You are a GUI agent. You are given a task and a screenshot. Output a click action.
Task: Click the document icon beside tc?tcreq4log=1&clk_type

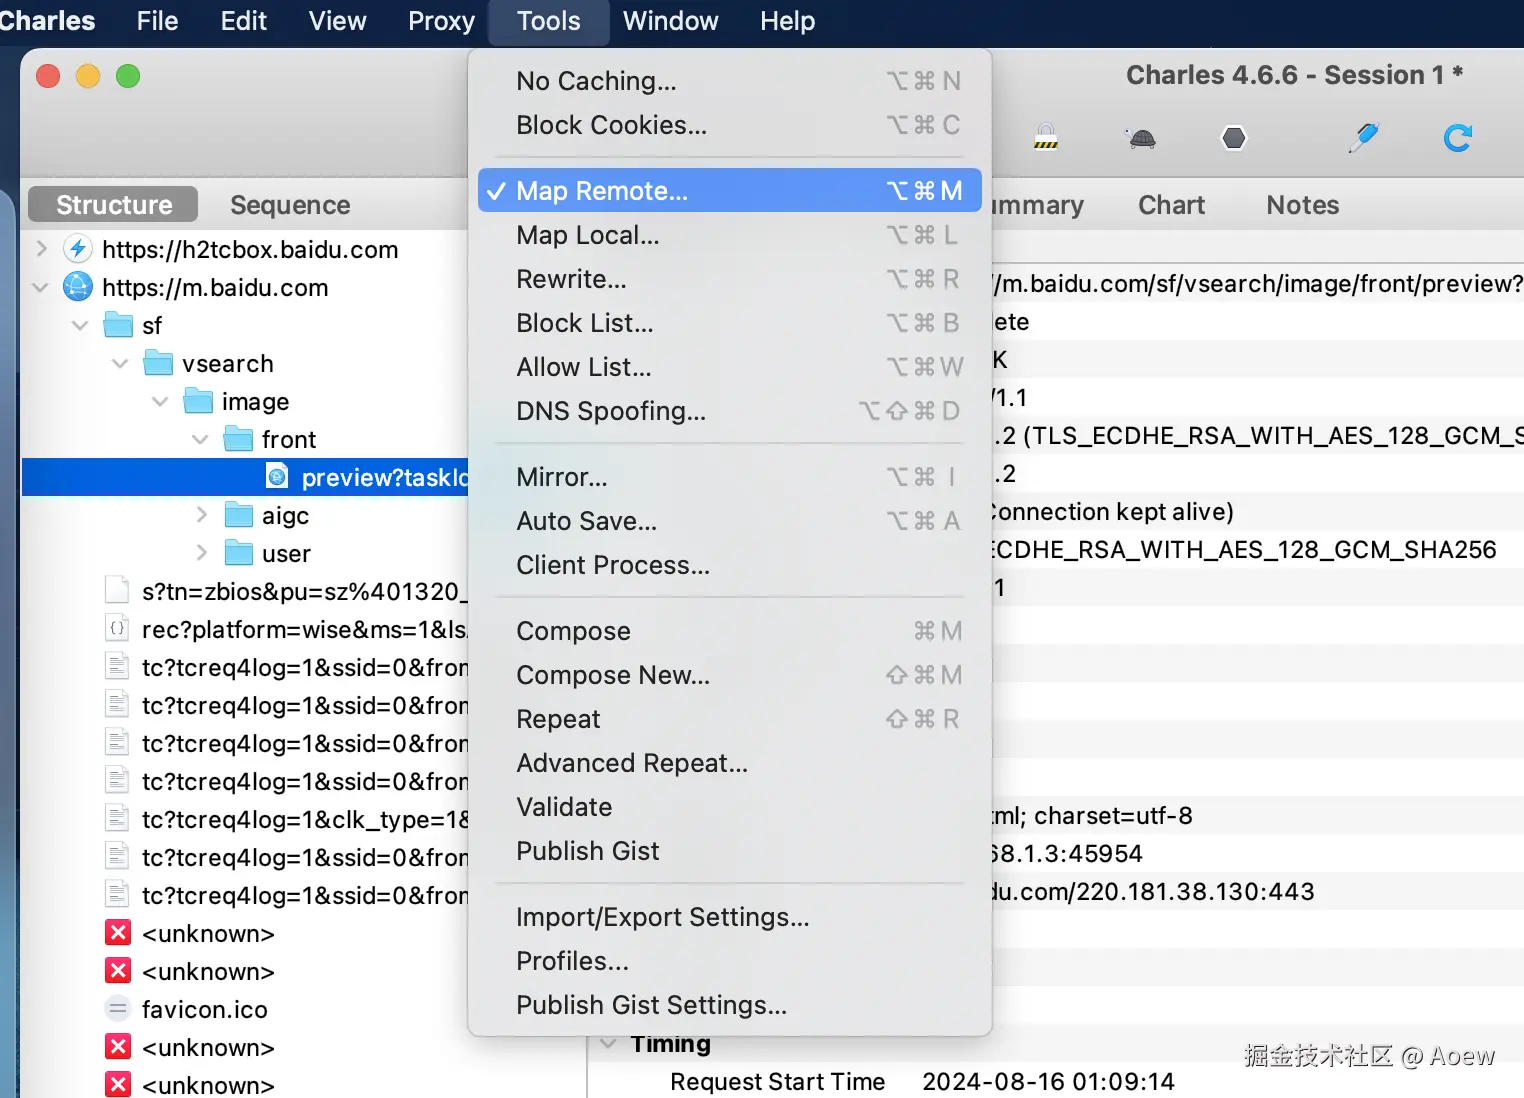click(x=117, y=819)
